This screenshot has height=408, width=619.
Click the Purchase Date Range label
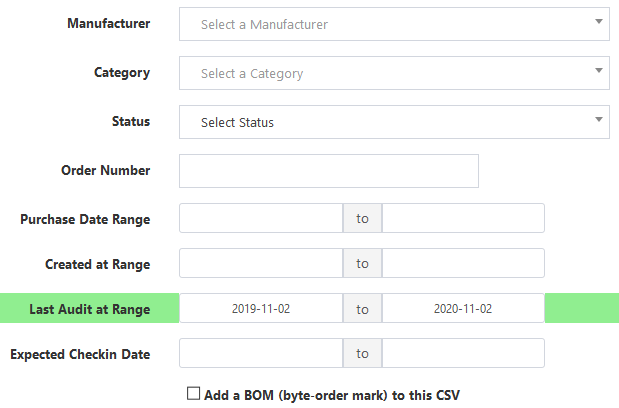pyautogui.click(x=85, y=219)
